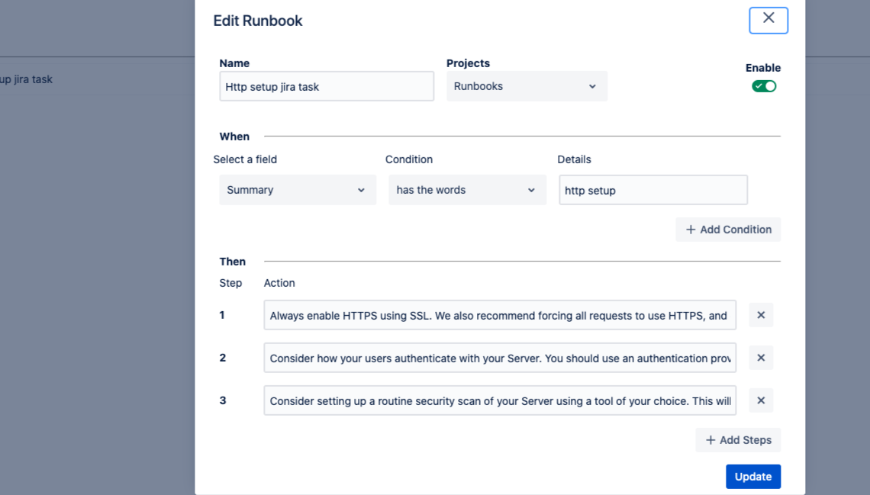Delete step 2 using its X icon

coord(760,358)
